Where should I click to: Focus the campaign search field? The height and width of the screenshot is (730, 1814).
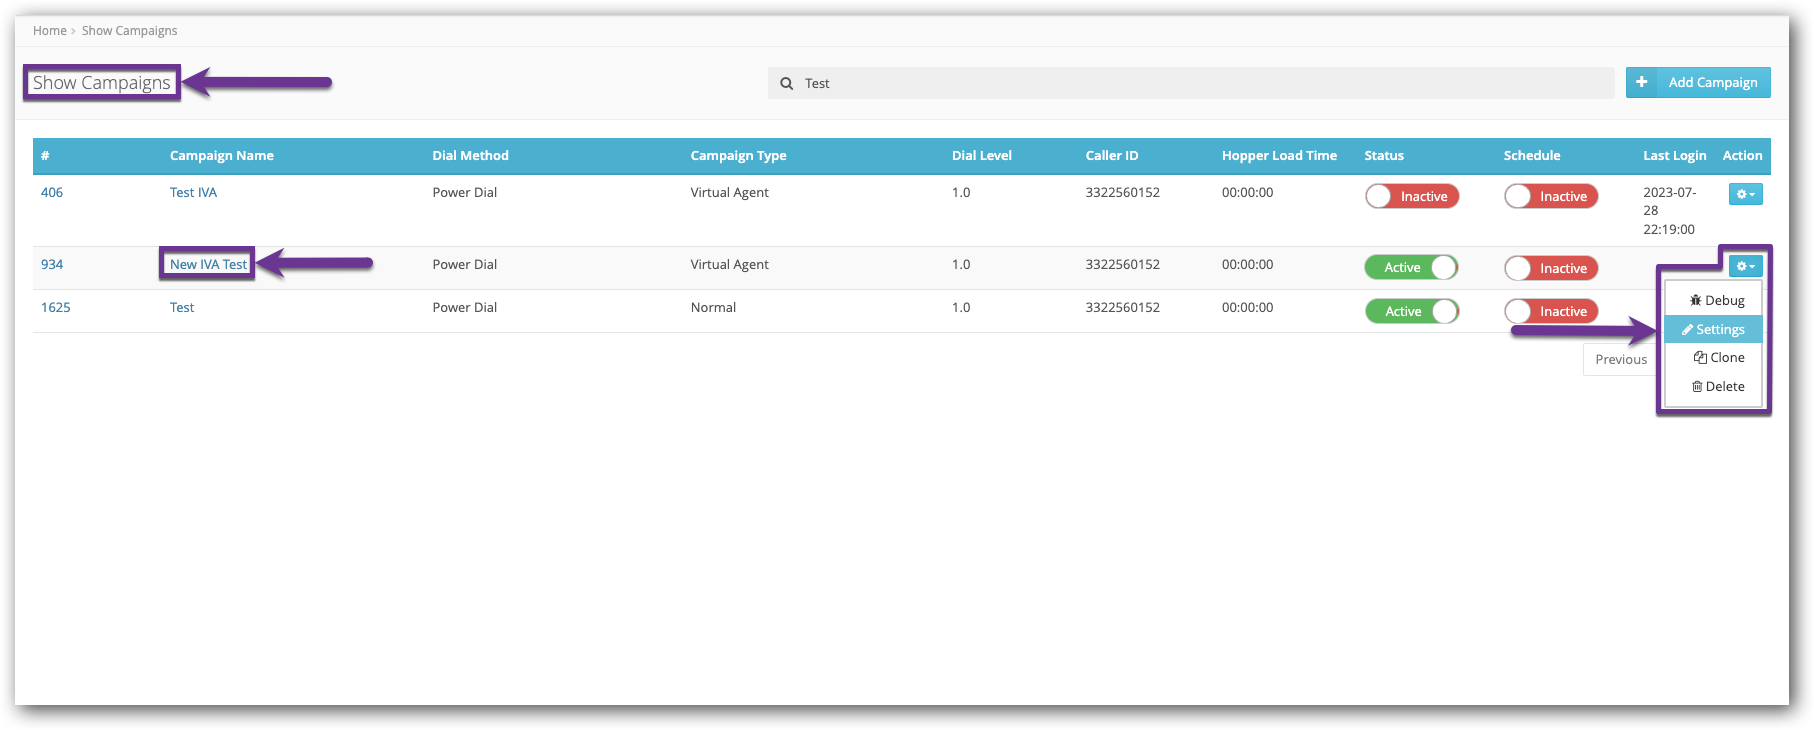click(x=1200, y=83)
